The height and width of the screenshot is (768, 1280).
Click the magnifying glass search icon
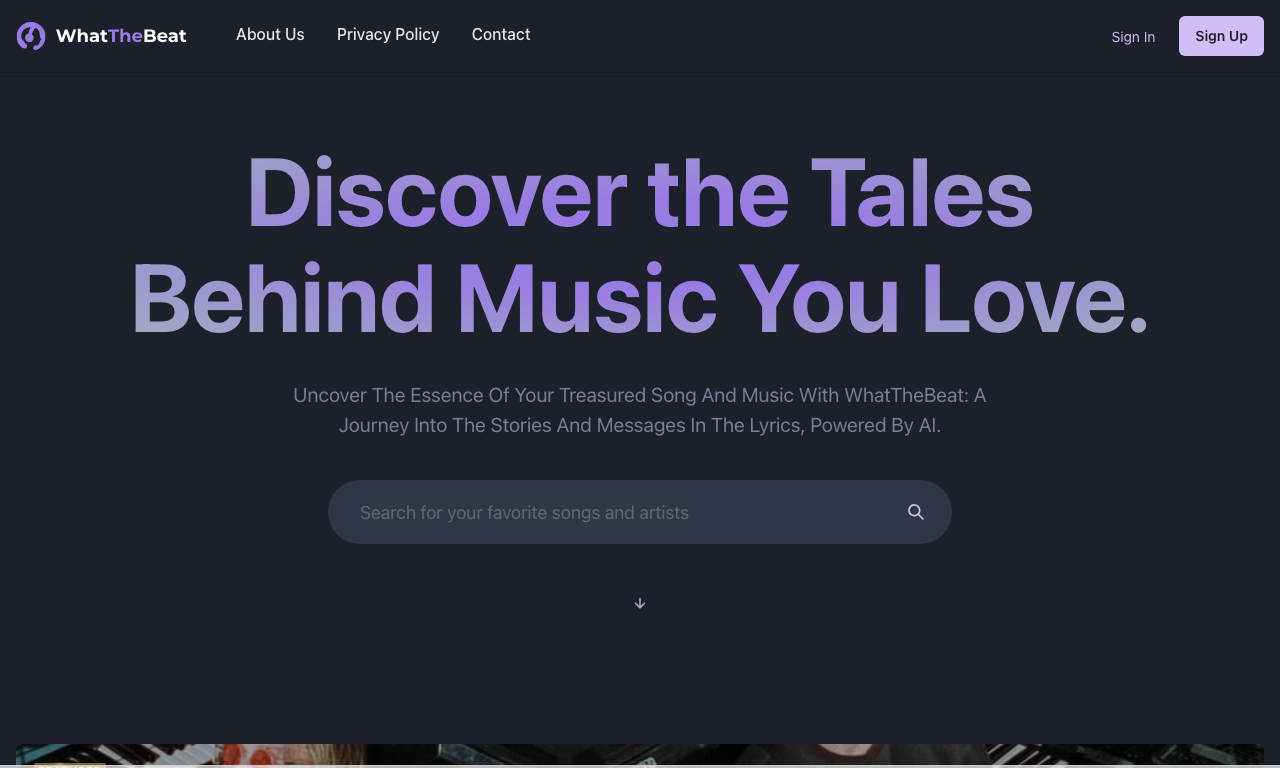coord(916,512)
